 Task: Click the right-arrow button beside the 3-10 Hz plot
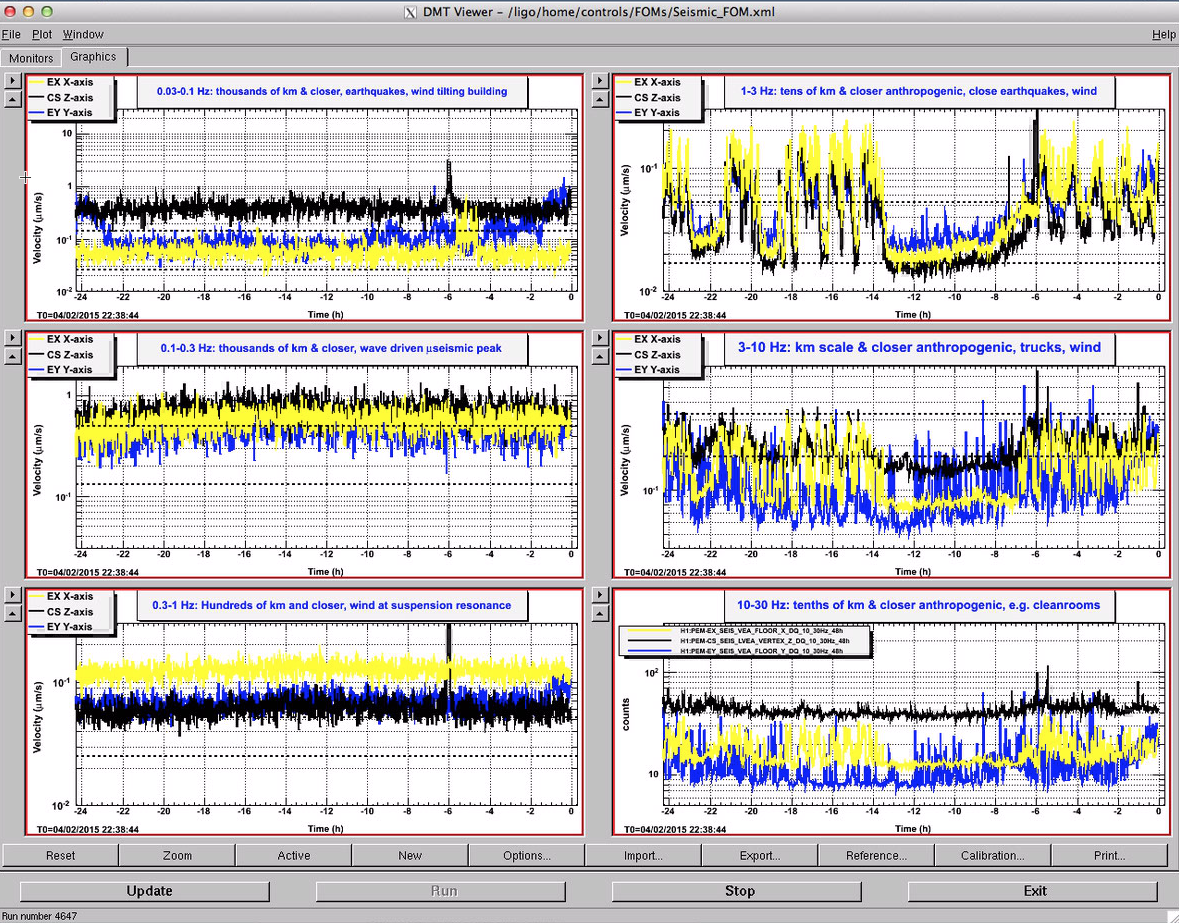click(600, 337)
